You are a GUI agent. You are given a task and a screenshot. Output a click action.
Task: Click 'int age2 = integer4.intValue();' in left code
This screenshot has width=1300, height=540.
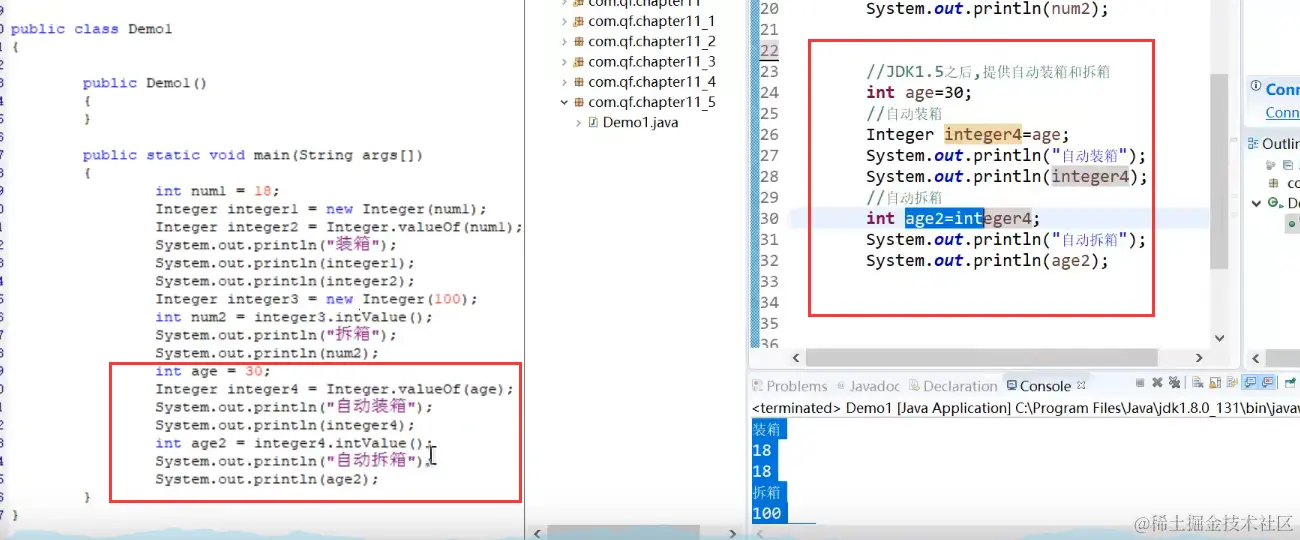click(295, 443)
